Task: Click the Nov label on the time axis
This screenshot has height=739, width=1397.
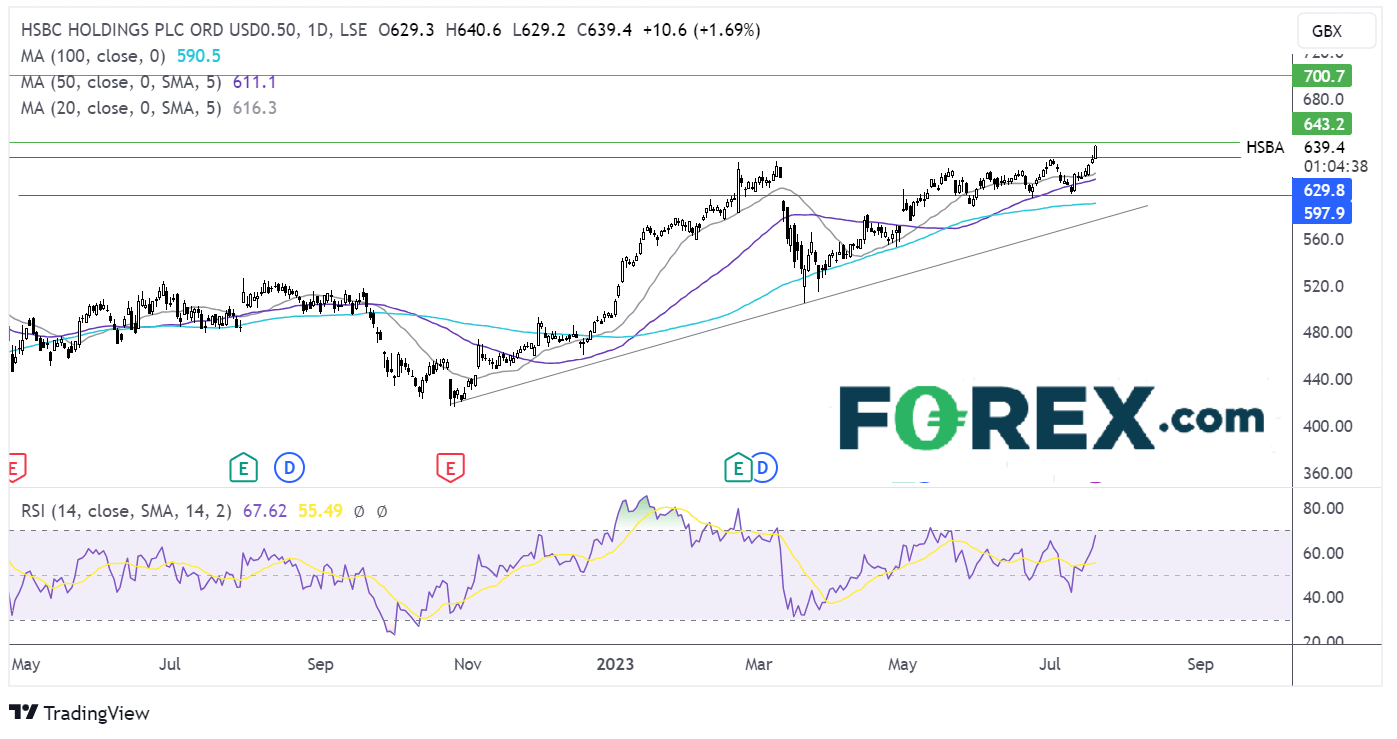Action: [x=468, y=664]
